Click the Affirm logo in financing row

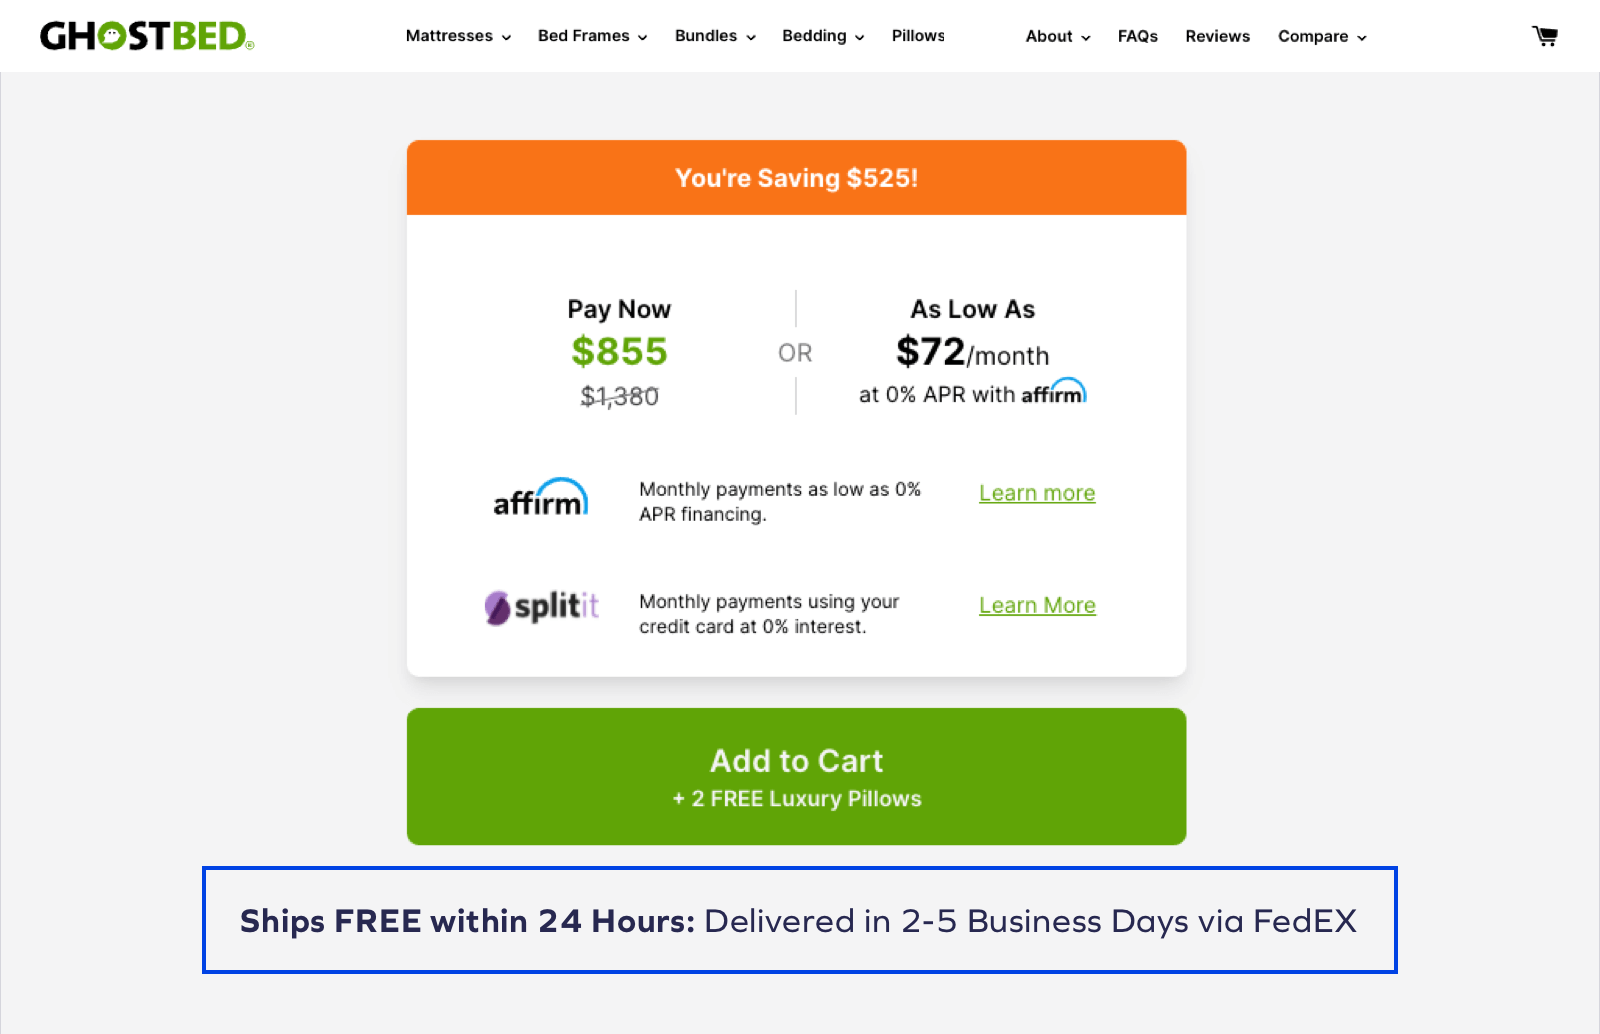[540, 498]
